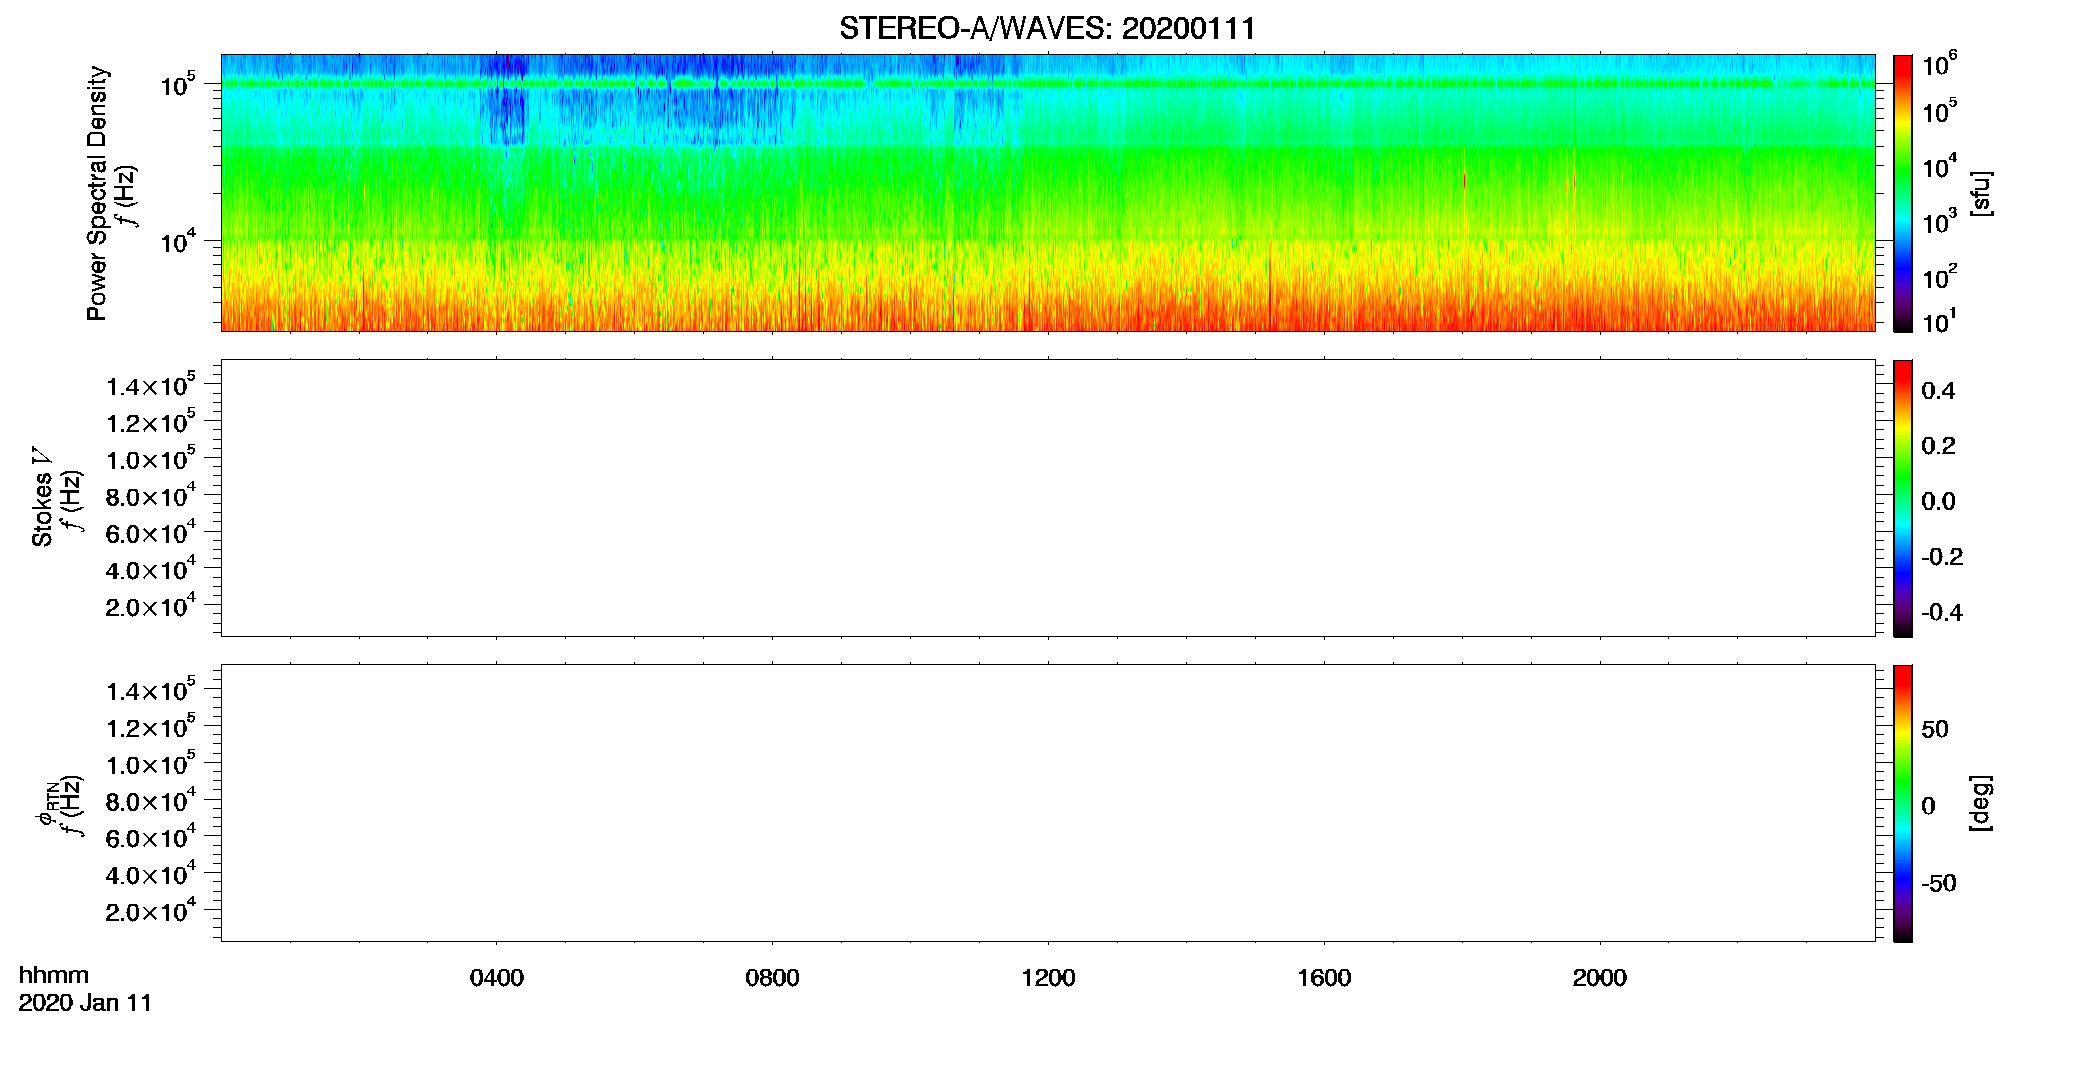Click the Stokes V axis label
This screenshot has height=1080, width=2096.
point(42,498)
